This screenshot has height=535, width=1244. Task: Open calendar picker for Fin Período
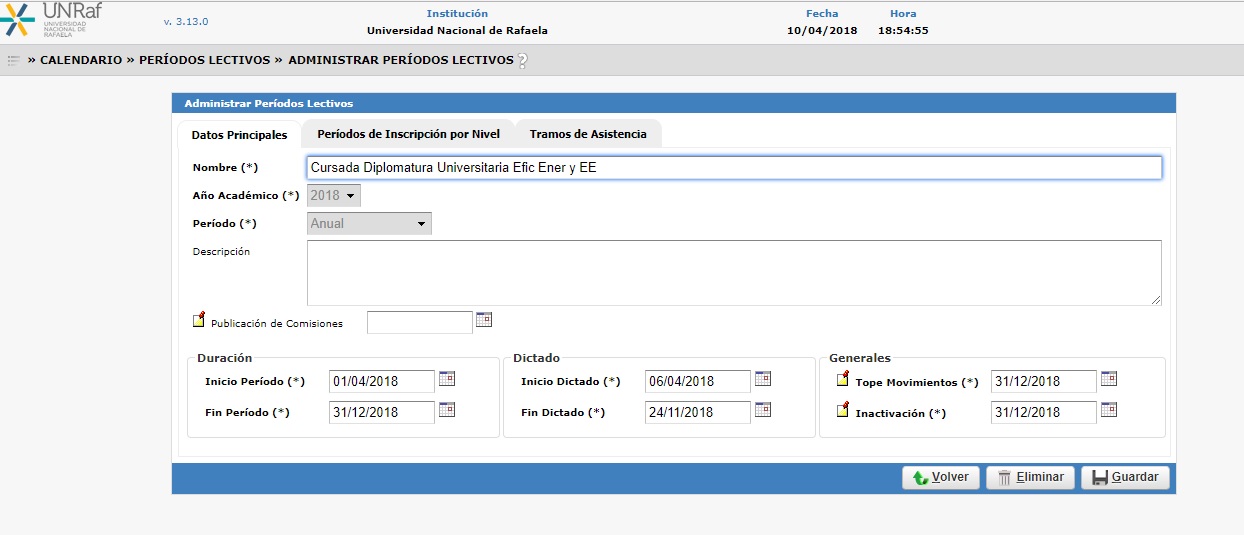[x=447, y=410]
